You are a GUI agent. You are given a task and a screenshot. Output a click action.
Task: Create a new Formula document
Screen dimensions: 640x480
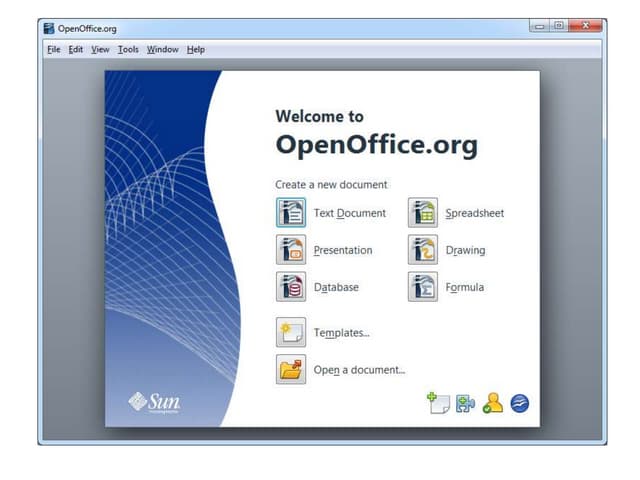coord(423,287)
